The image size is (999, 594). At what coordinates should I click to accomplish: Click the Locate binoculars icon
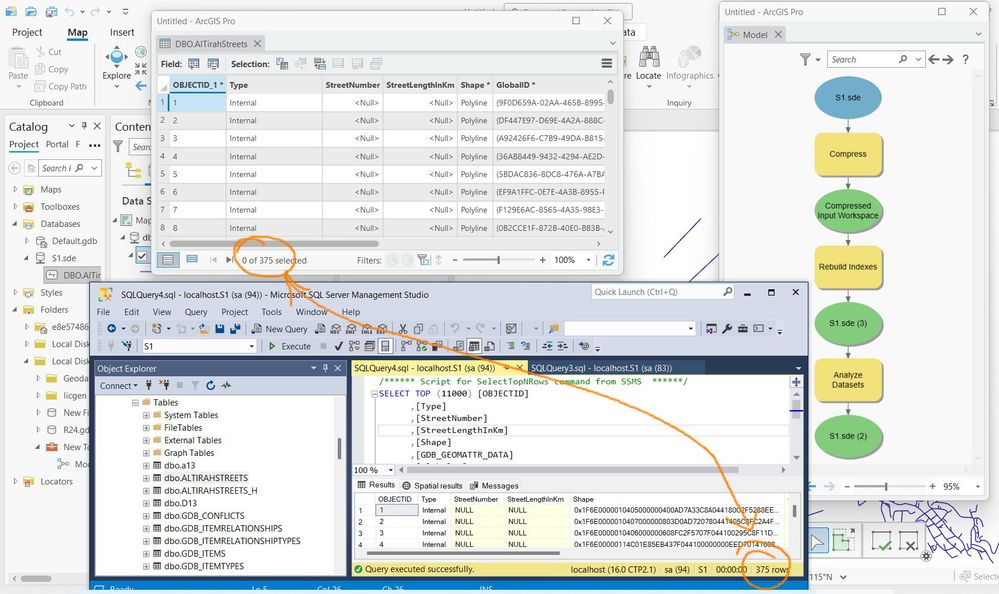pyautogui.click(x=649, y=57)
